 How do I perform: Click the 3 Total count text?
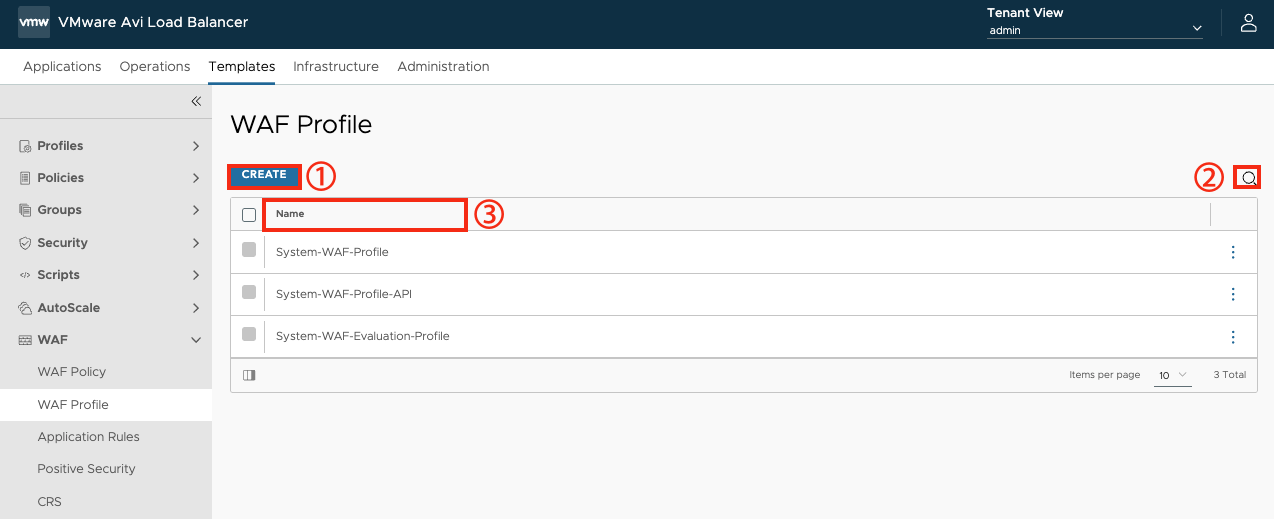pos(1230,375)
